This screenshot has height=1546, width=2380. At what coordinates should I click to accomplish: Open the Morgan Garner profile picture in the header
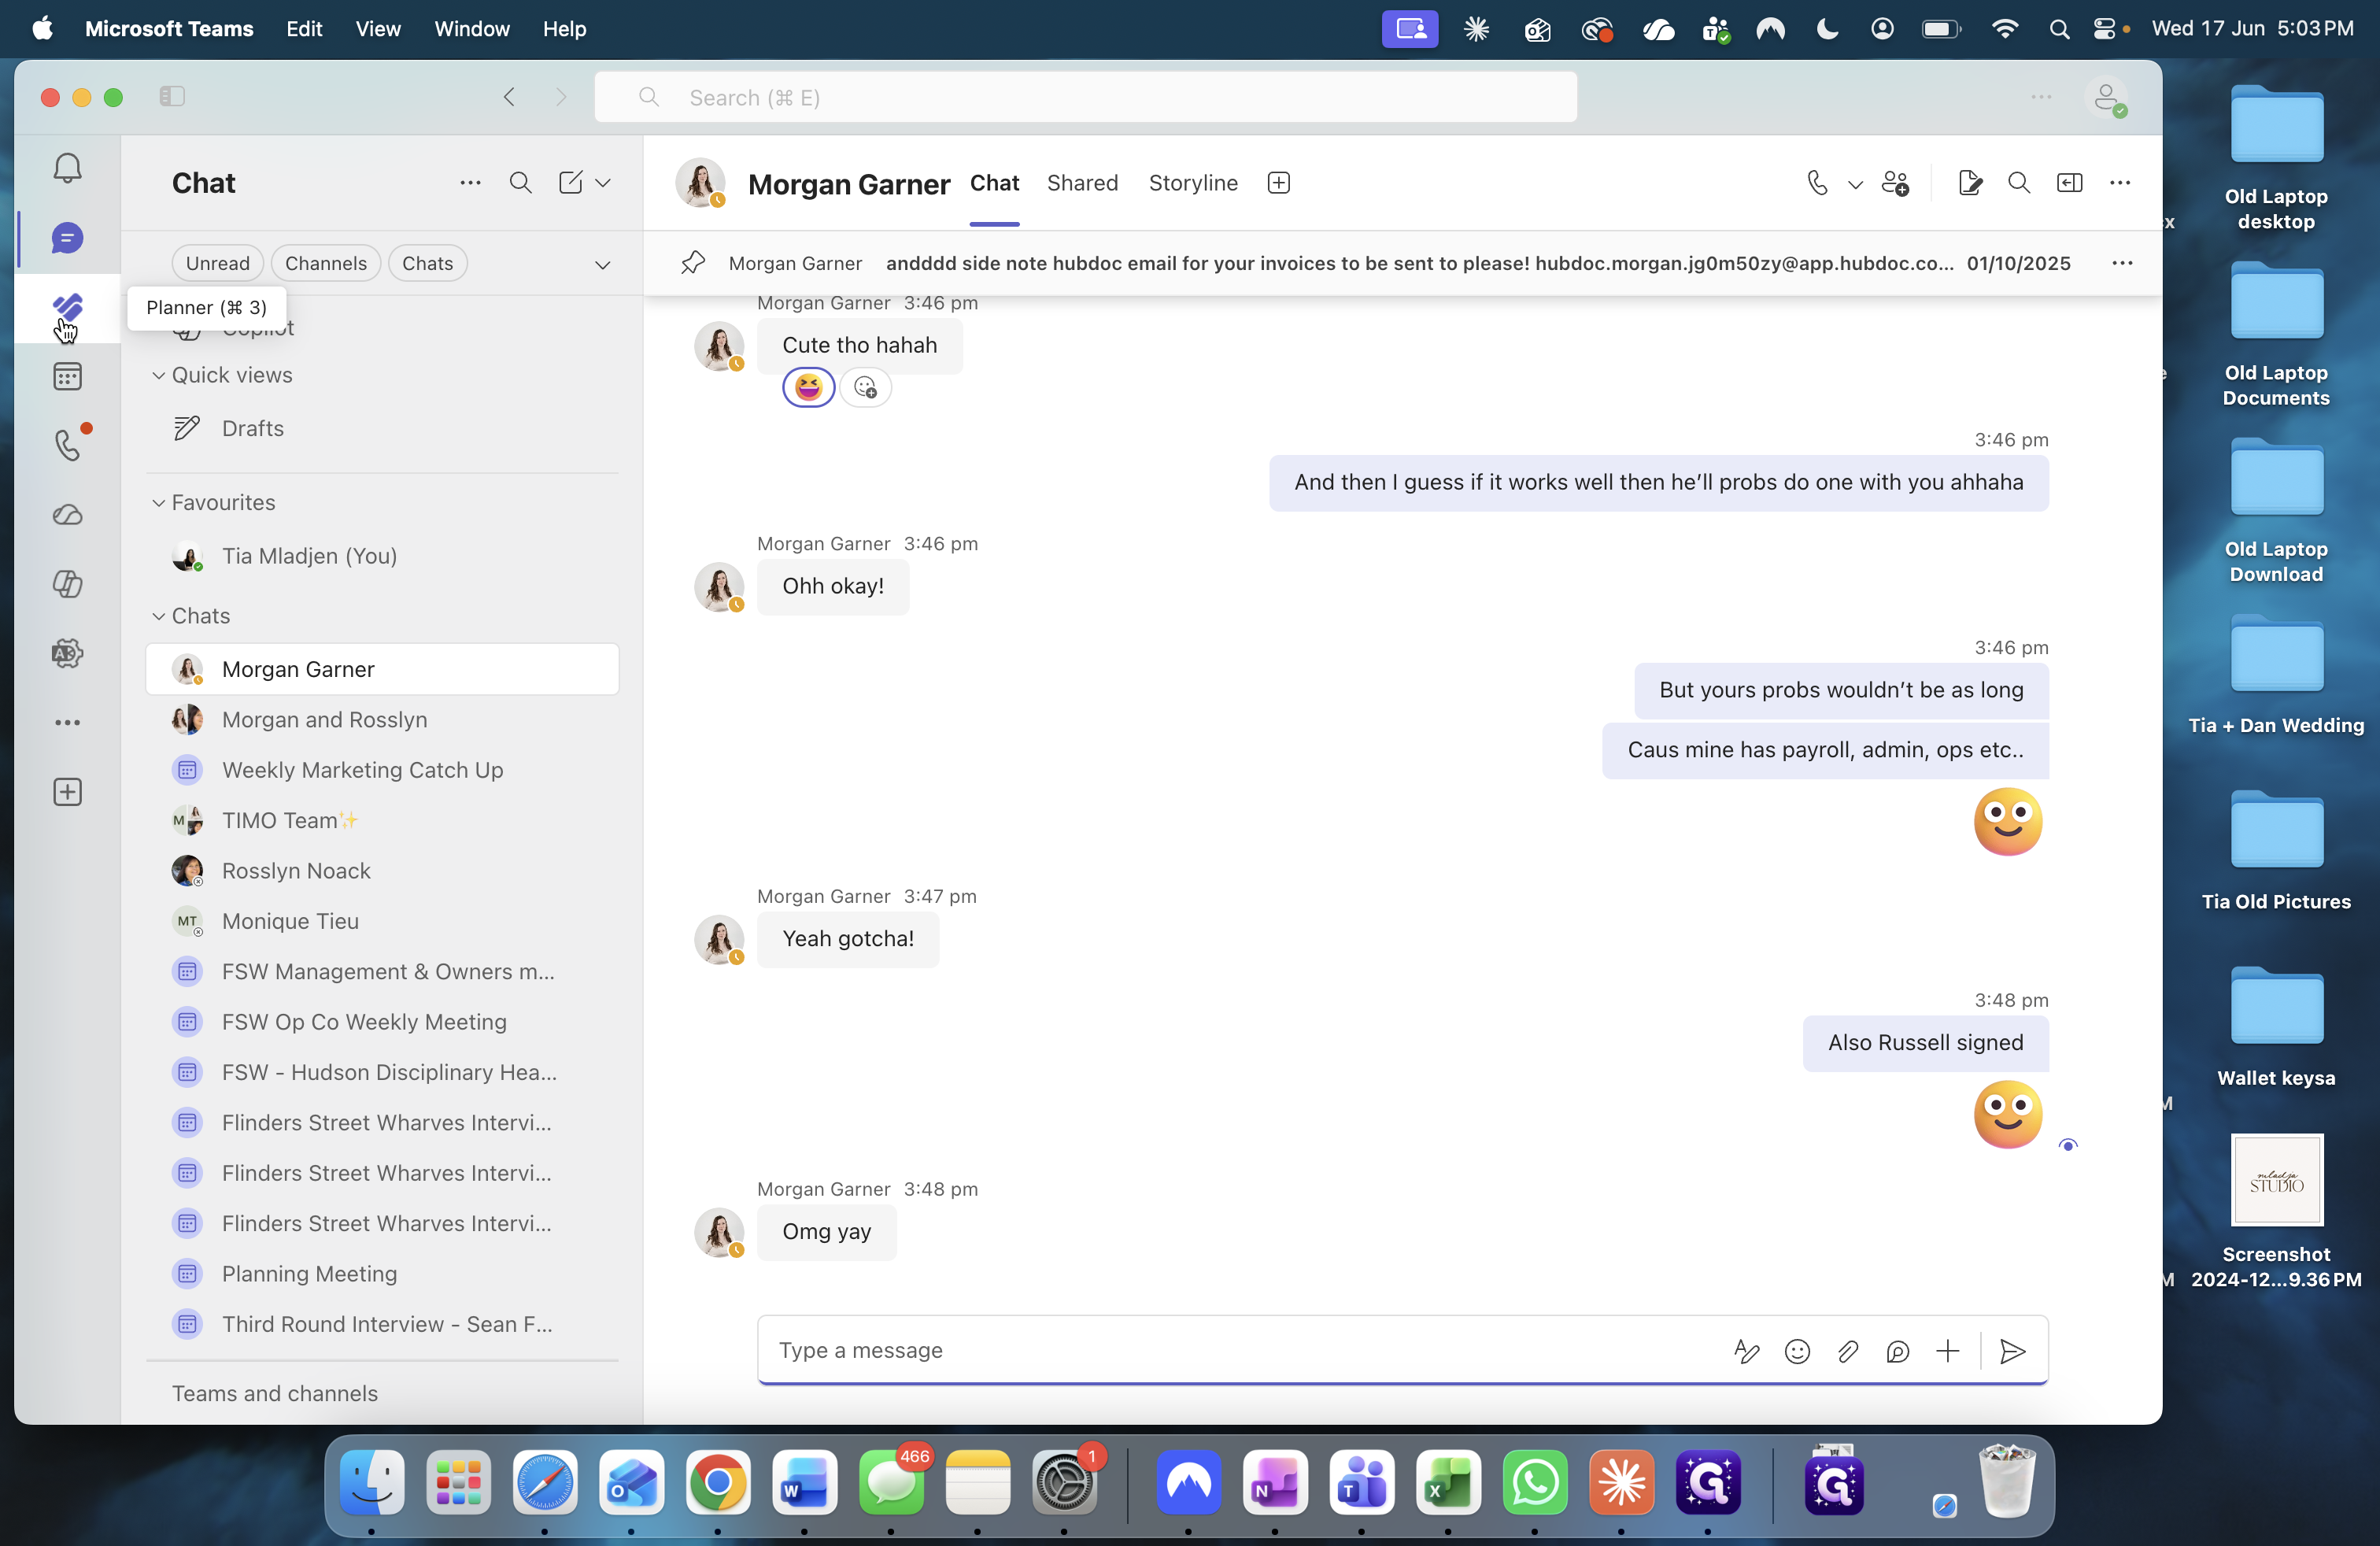tap(700, 183)
